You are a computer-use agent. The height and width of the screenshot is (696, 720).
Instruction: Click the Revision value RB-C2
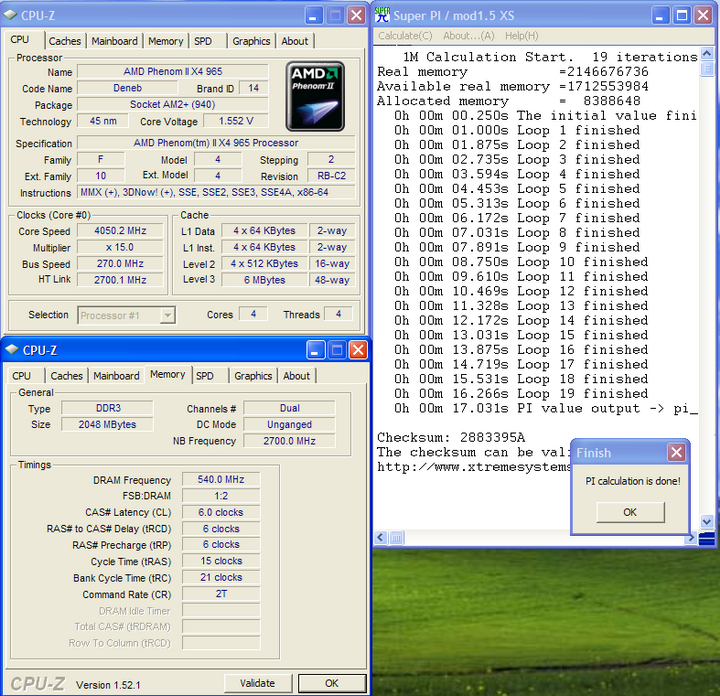coord(332,176)
